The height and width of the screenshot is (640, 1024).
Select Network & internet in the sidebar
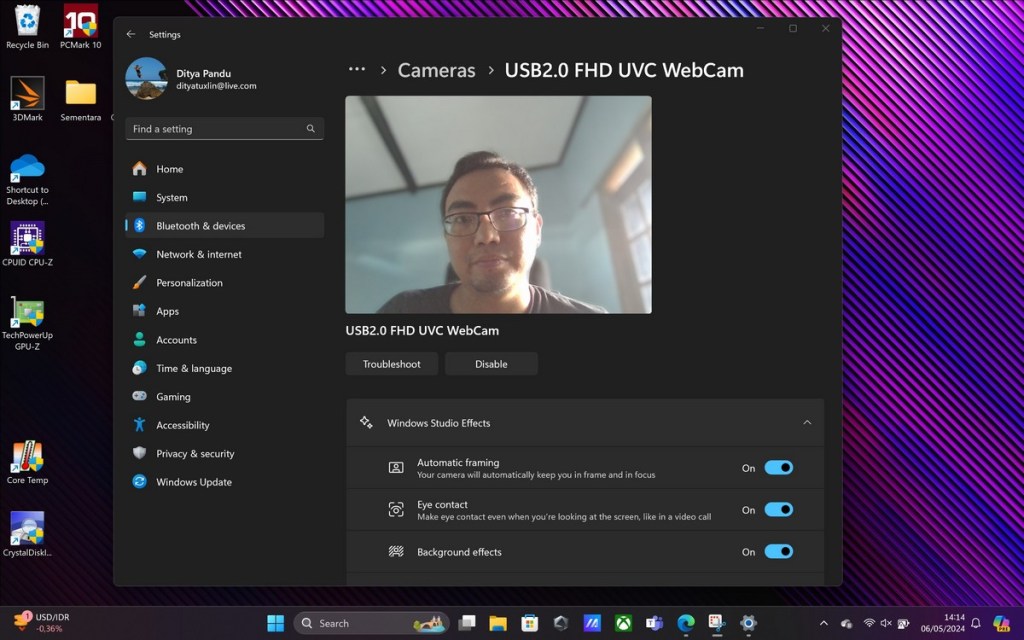(198, 254)
